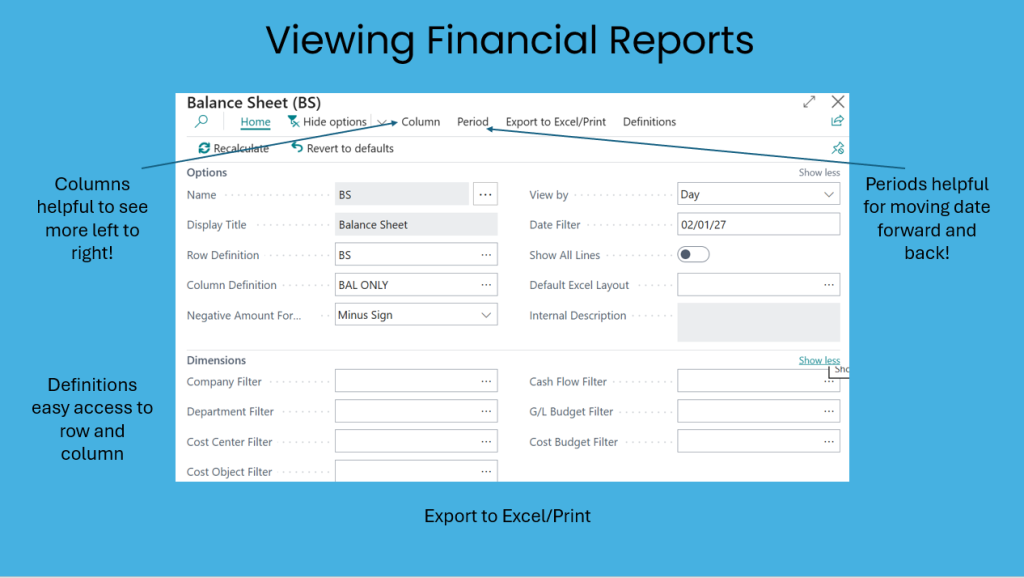Click Show less in the Options section
The width and height of the screenshot is (1024, 578).
pos(818,173)
